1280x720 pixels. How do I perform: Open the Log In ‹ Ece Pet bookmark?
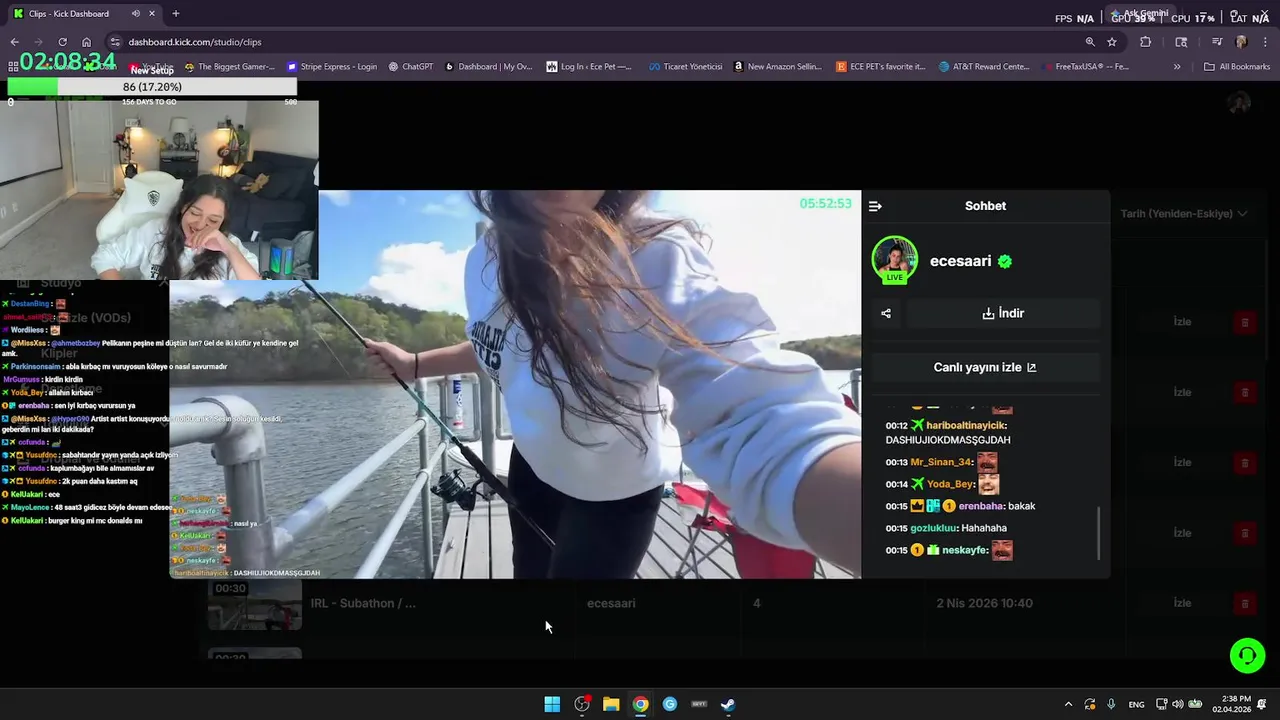pyautogui.click(x=589, y=67)
